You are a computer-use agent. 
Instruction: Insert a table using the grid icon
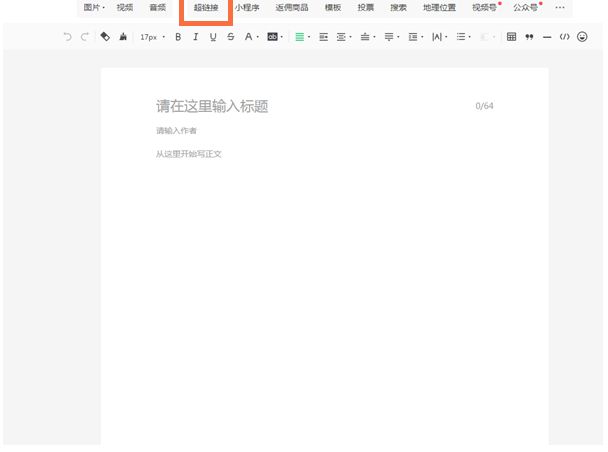pos(512,37)
